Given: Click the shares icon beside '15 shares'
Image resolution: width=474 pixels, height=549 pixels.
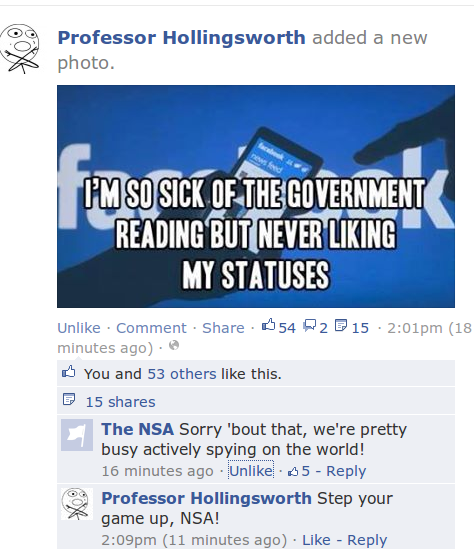Looking at the screenshot, I should (69, 399).
